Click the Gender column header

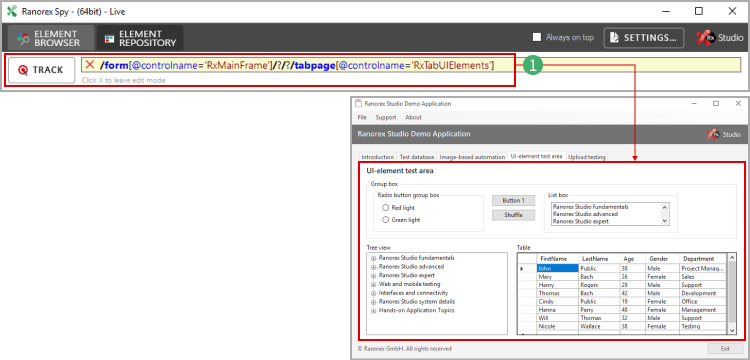[x=662, y=259]
